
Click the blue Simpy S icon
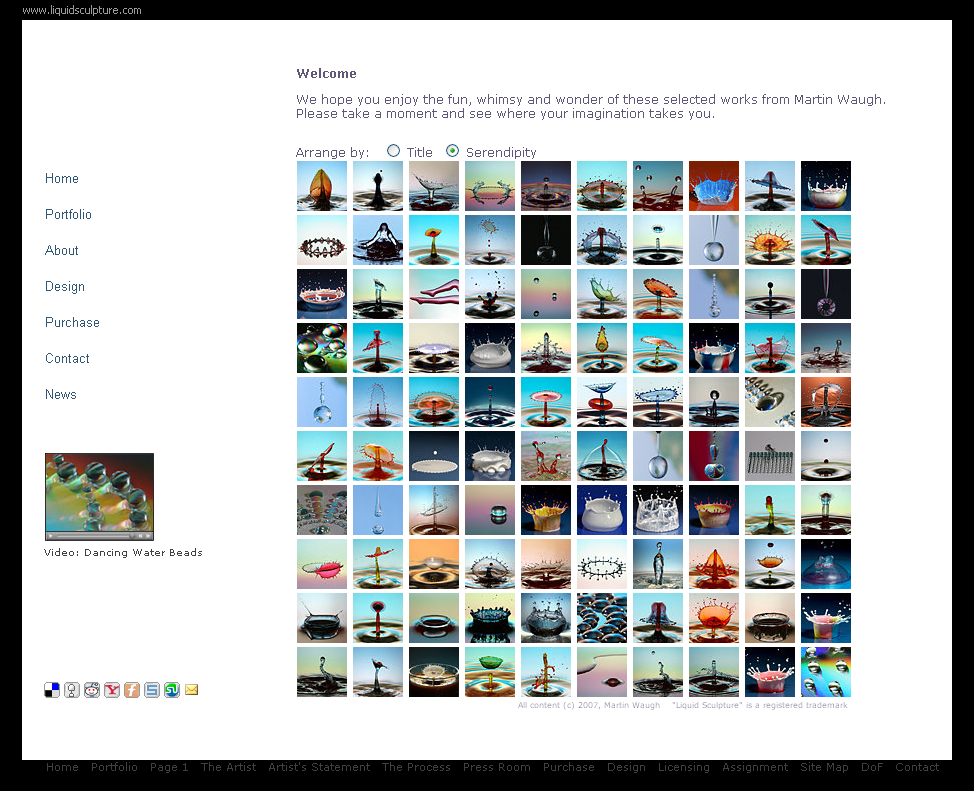[152, 690]
